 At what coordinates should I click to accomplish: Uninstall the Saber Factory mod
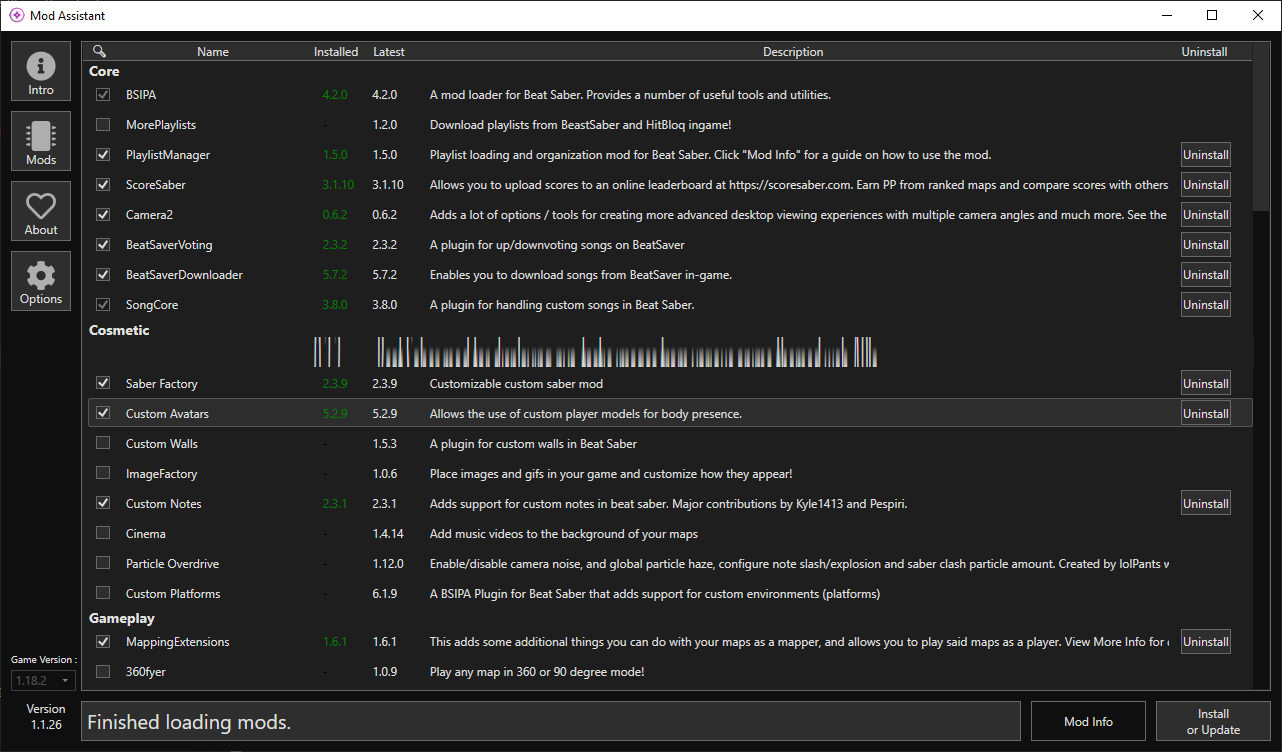click(x=1205, y=382)
